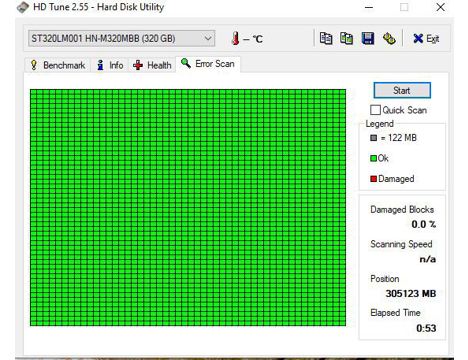The width and height of the screenshot is (468, 360).
Task: Minimize the HD Tune window
Action: tap(369, 7)
